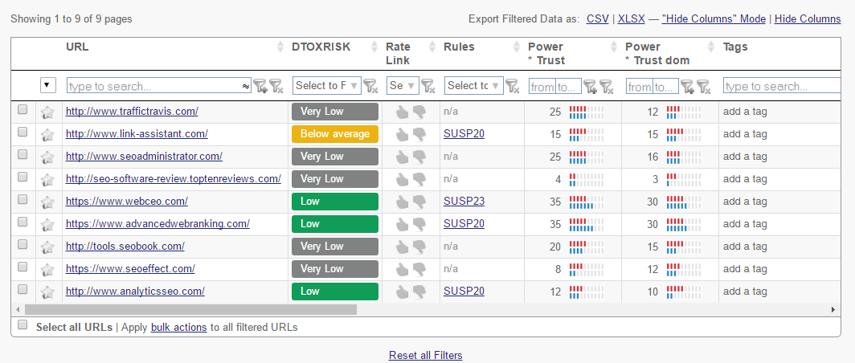Star the seoadministrator.com row

point(47,157)
